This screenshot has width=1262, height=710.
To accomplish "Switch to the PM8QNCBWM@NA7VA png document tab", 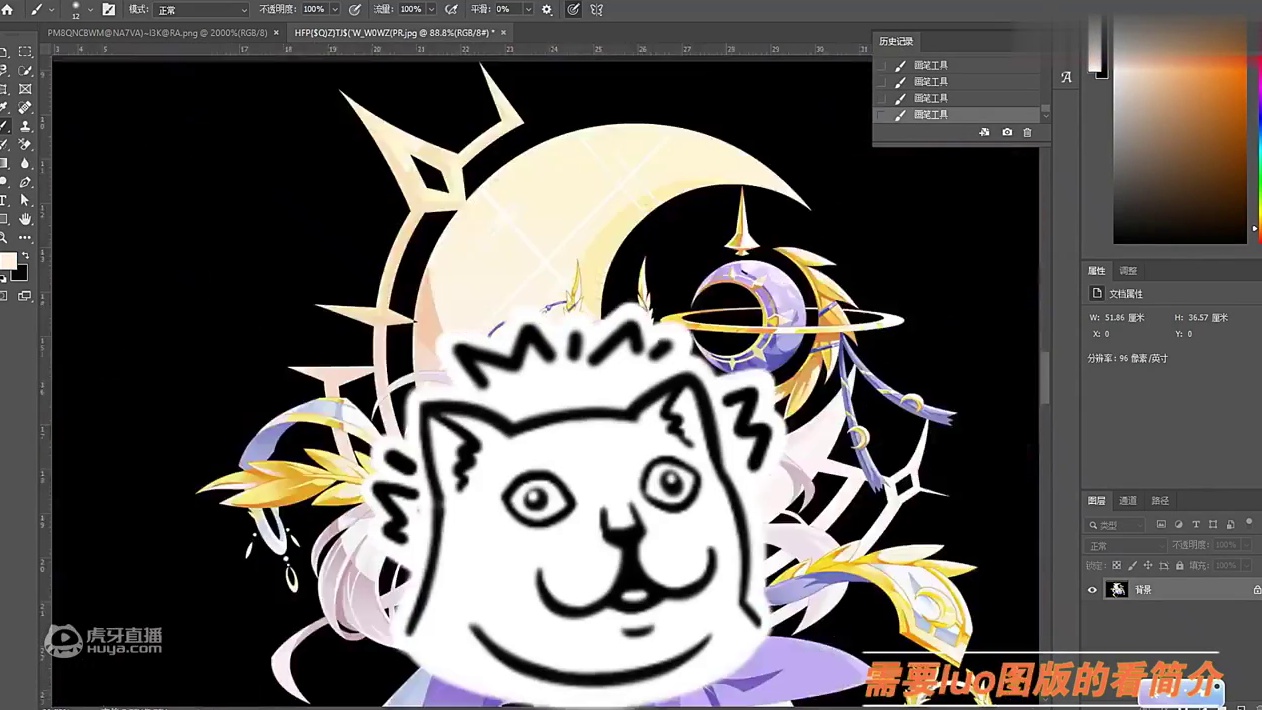I will (x=157, y=33).
